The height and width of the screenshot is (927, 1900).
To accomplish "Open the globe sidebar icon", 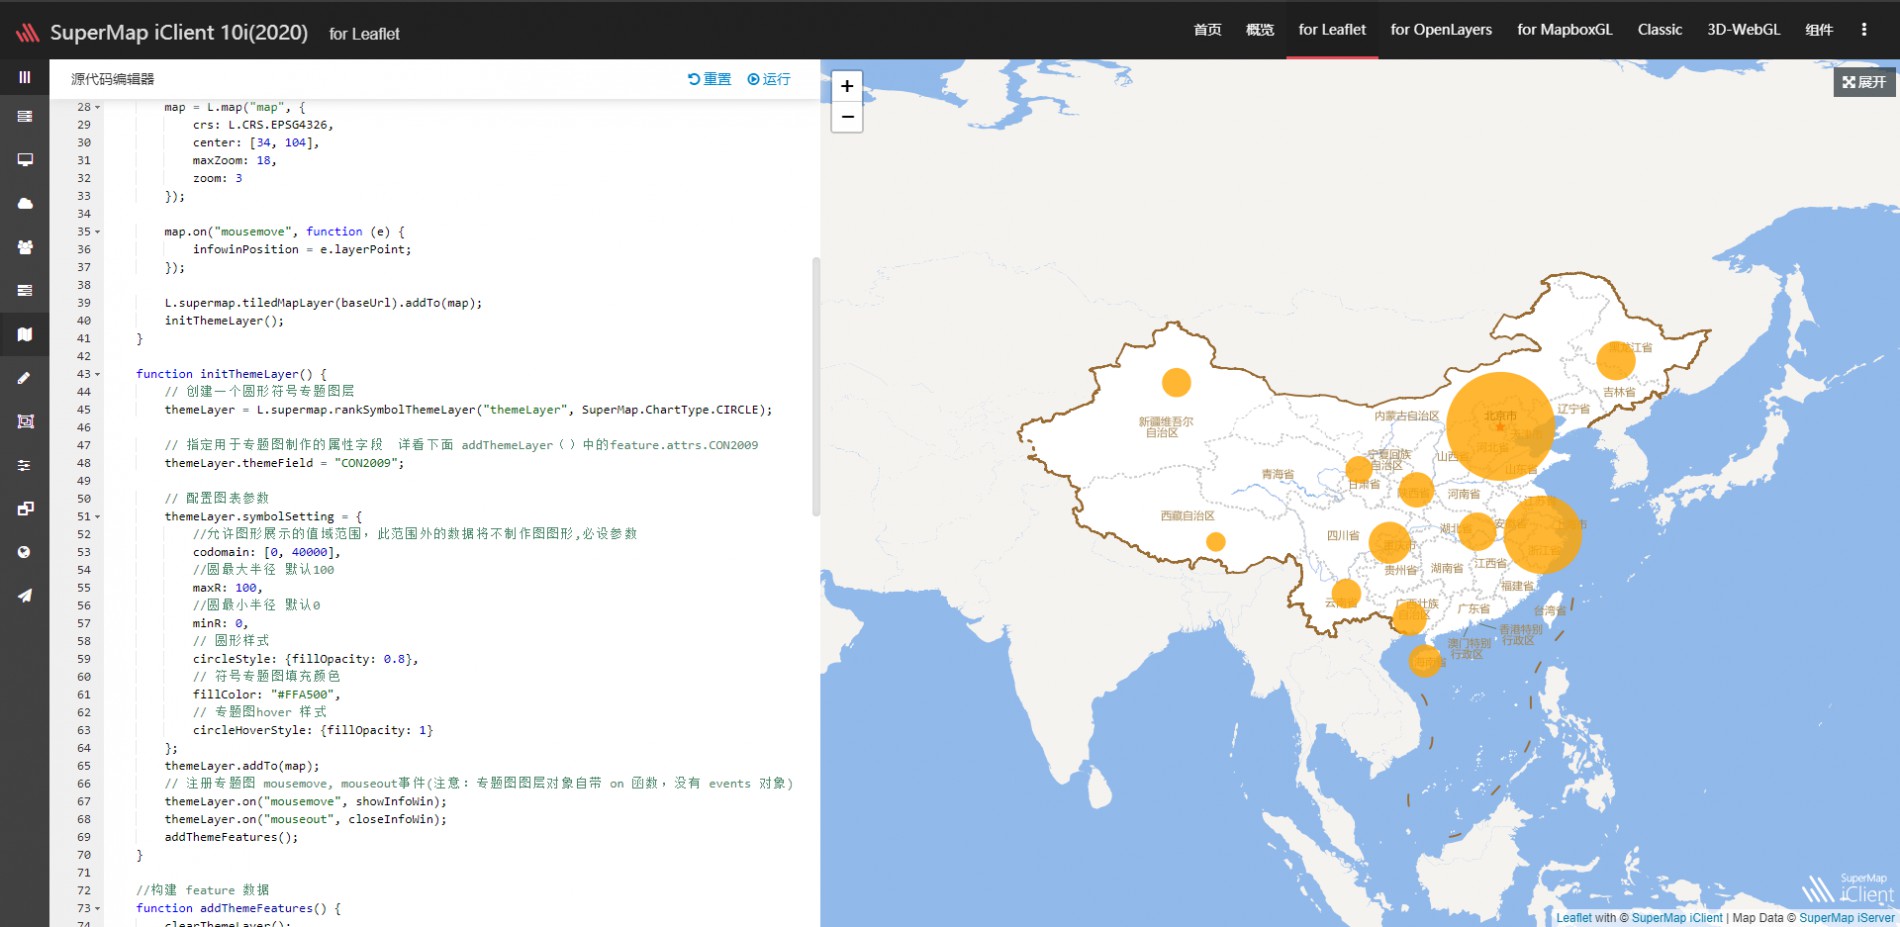I will pos(25,552).
